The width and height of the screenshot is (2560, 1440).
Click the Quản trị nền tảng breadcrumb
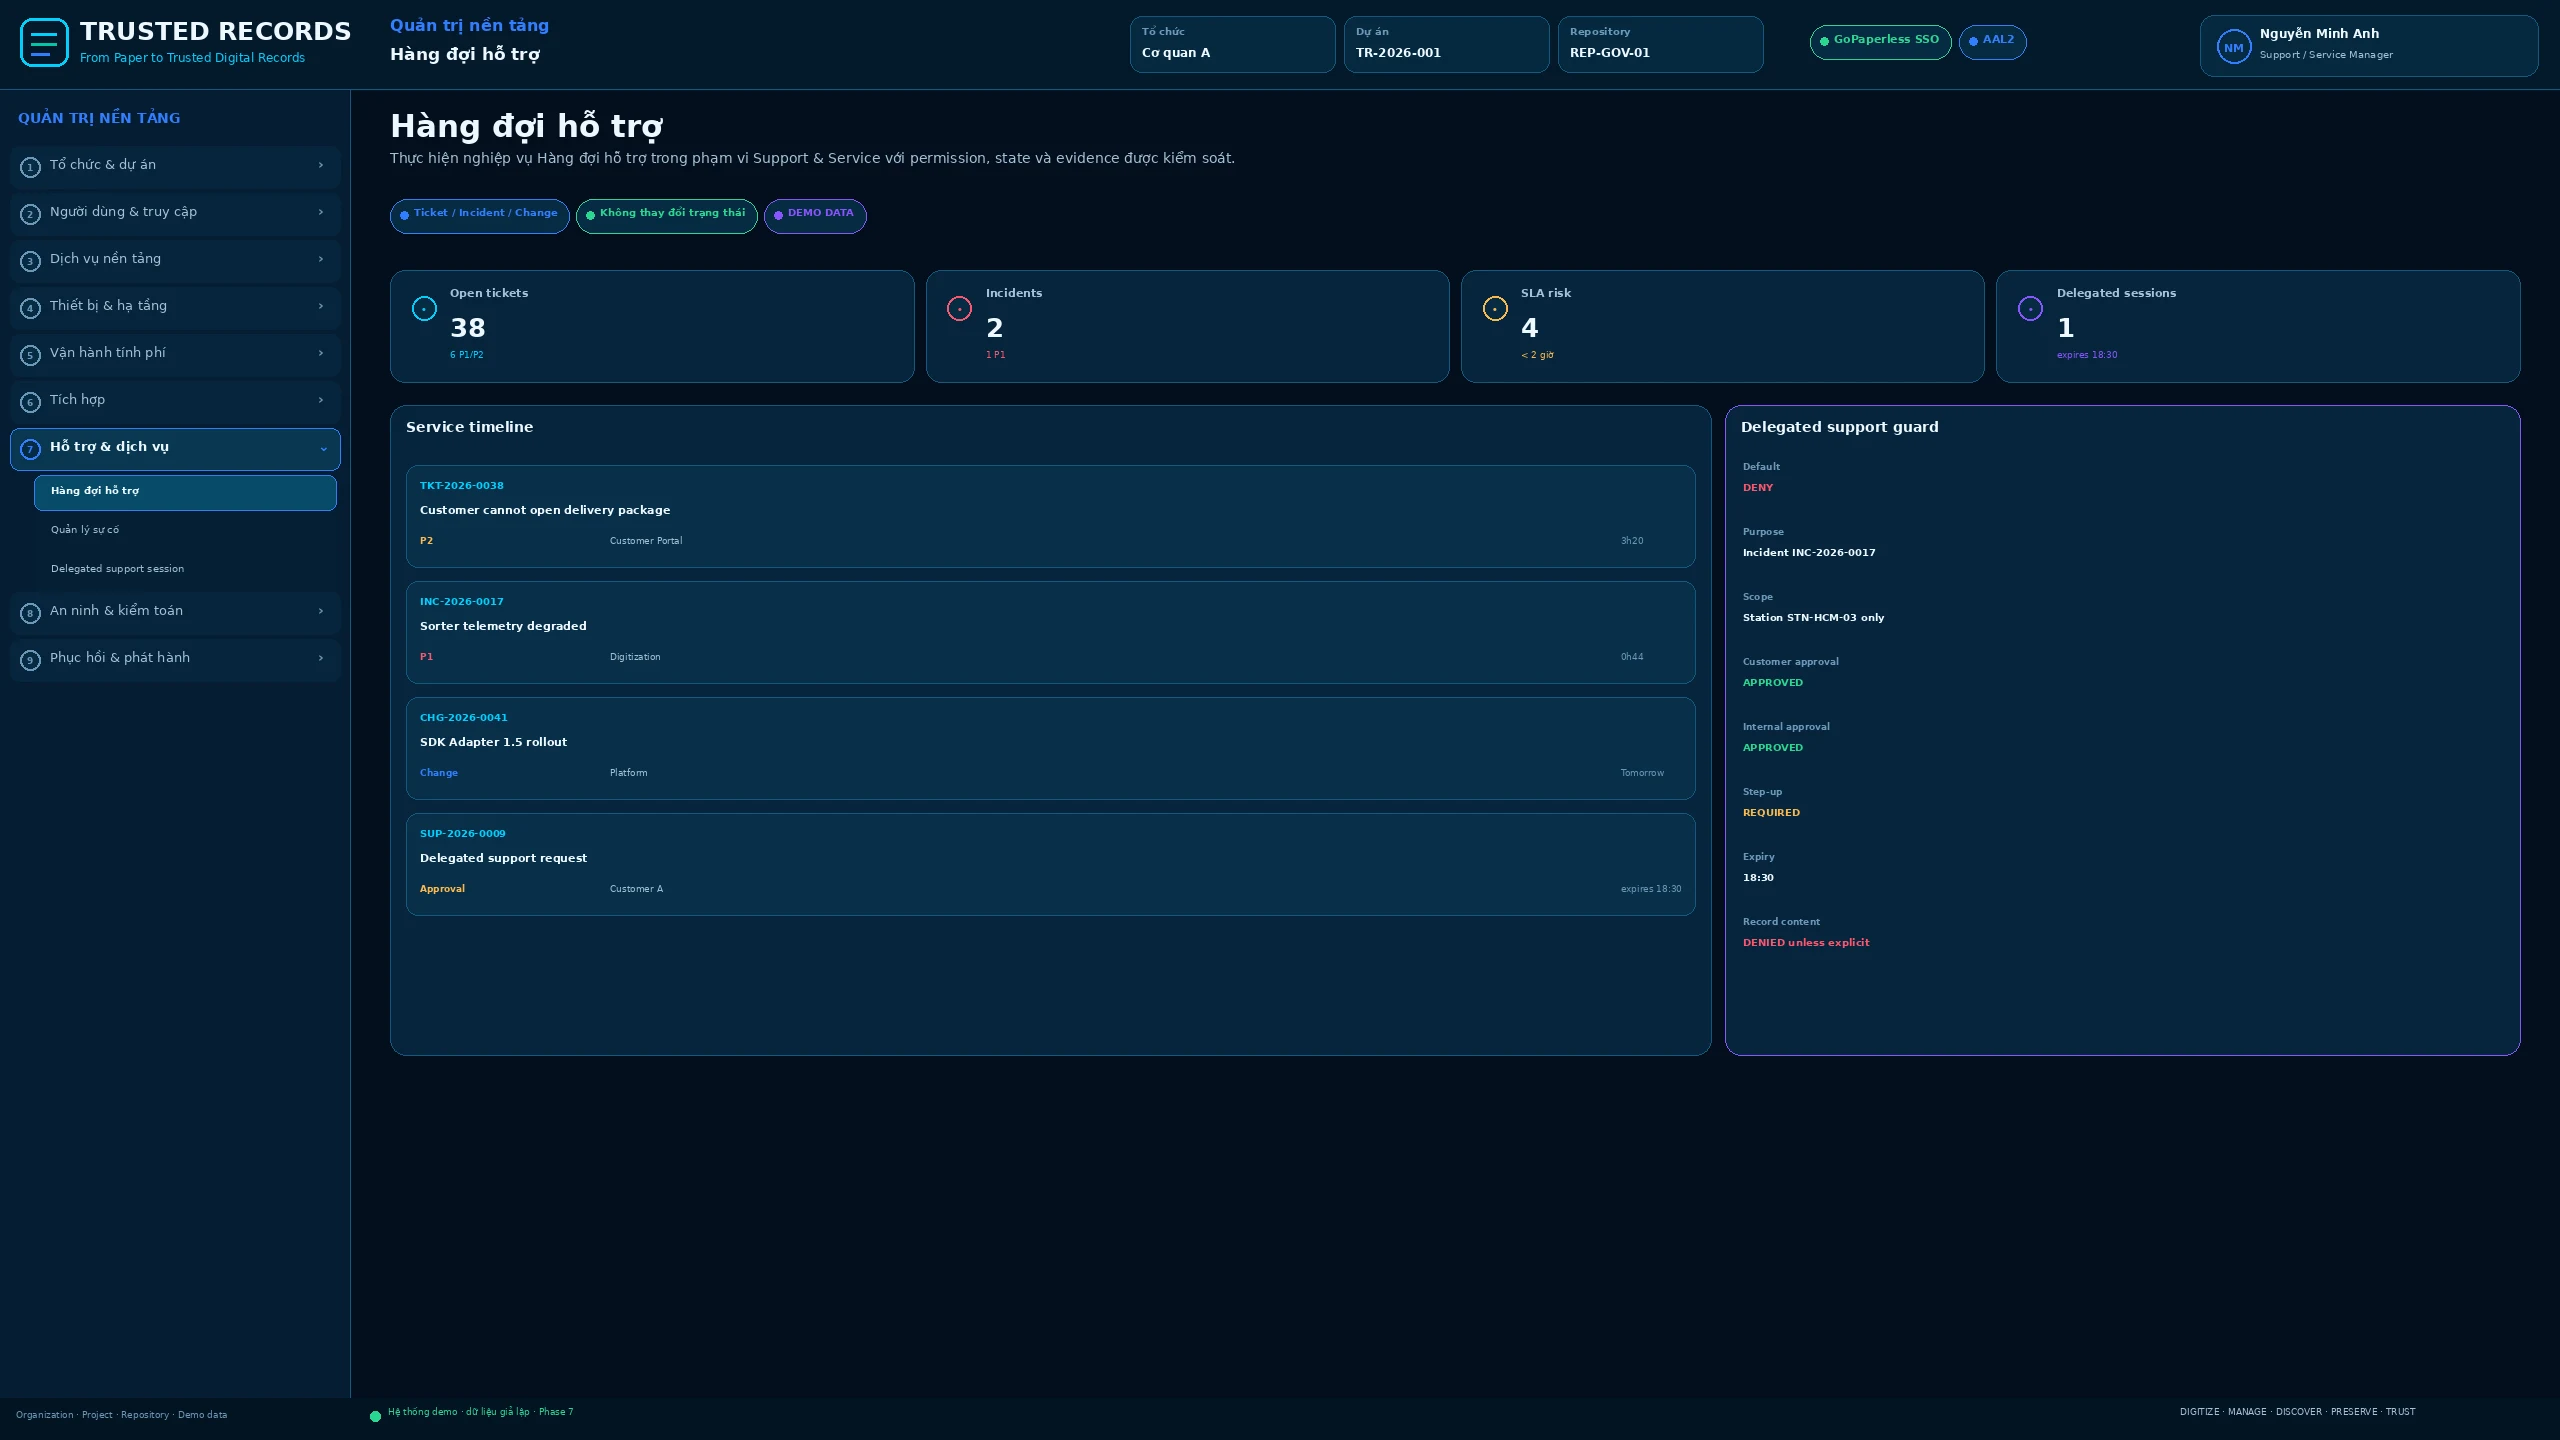pyautogui.click(x=469, y=26)
